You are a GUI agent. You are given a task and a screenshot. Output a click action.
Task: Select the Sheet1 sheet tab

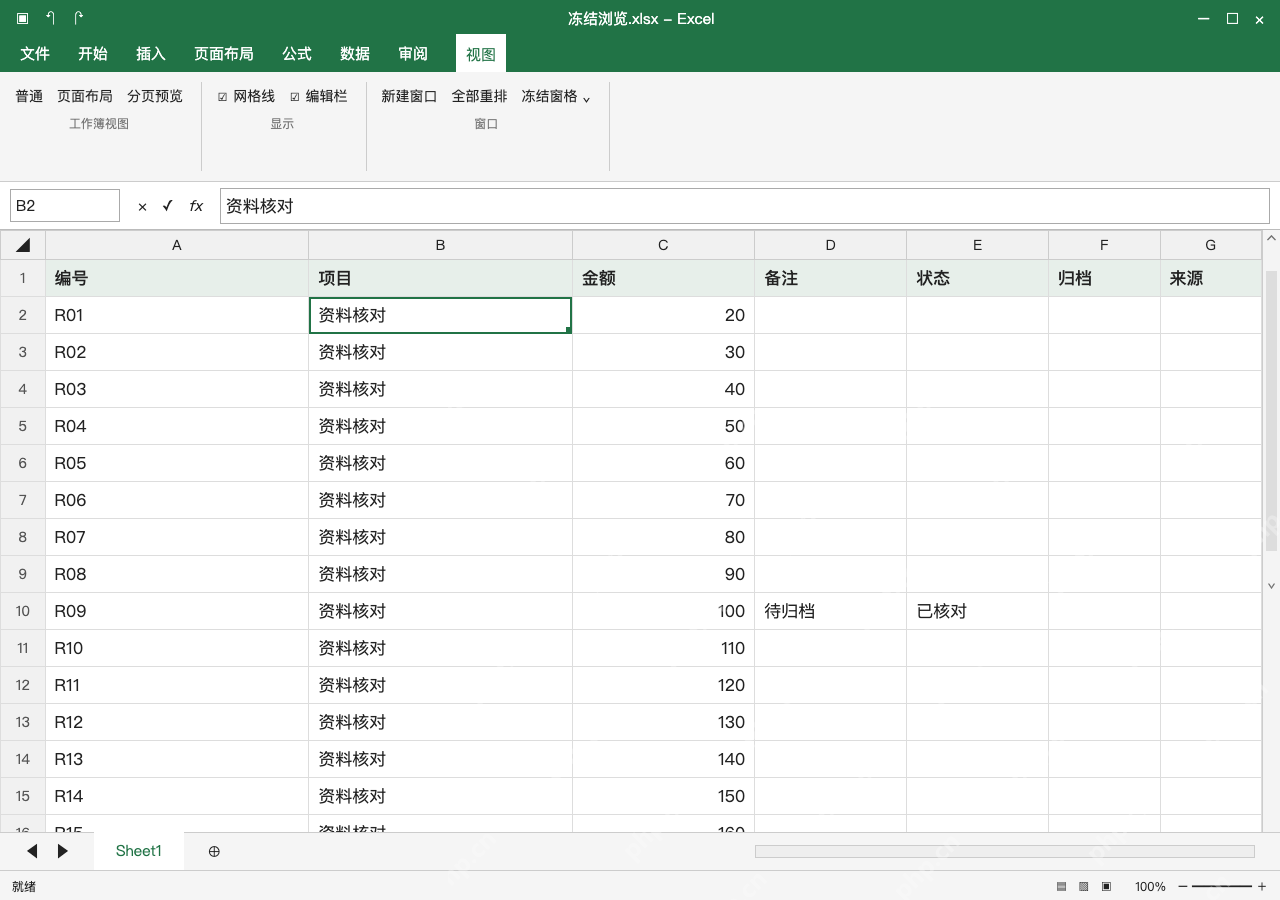coord(139,851)
